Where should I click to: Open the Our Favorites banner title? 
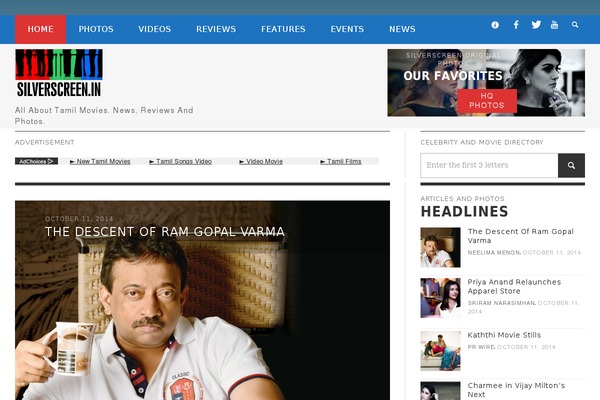click(453, 76)
